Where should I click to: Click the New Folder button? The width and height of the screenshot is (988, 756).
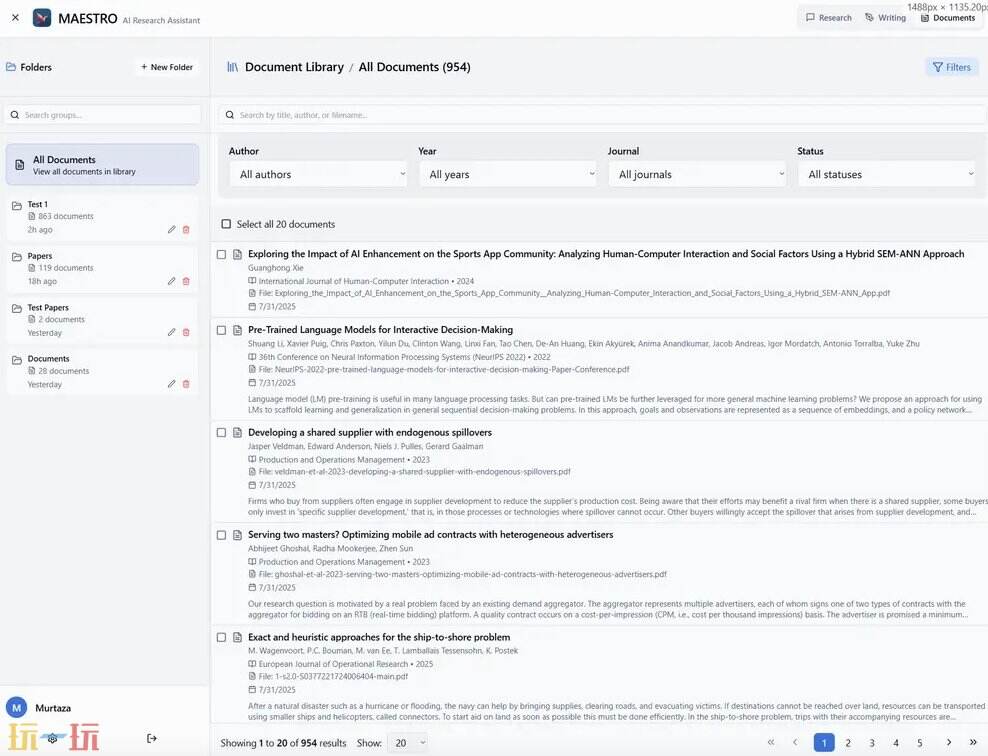167,67
